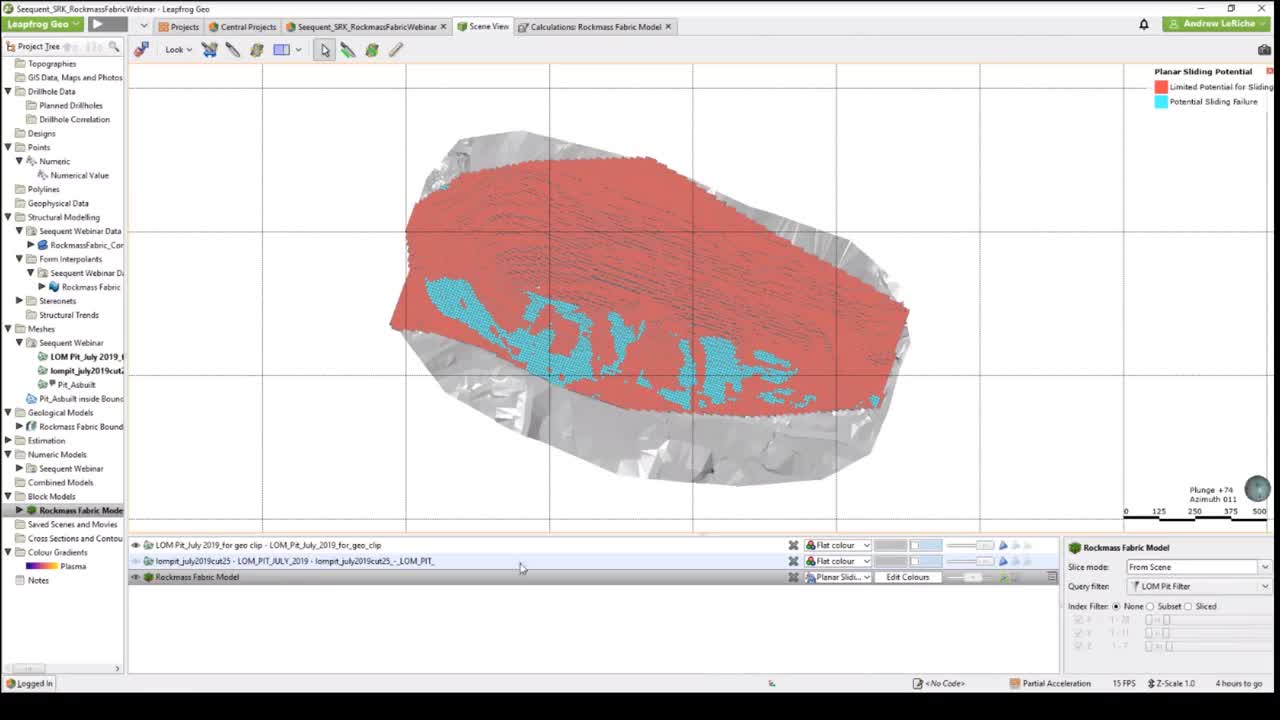Remove lompit_july2019cut25 row from scene

point(793,561)
